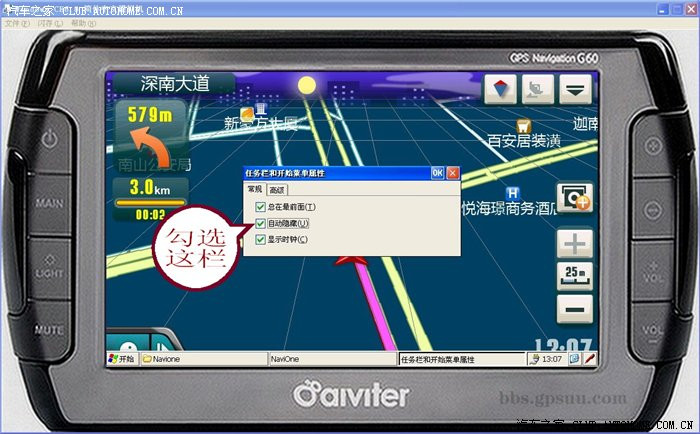Tap the top-right round hardware button
Image resolution: width=700 pixels, height=434 pixels.
click(653, 146)
